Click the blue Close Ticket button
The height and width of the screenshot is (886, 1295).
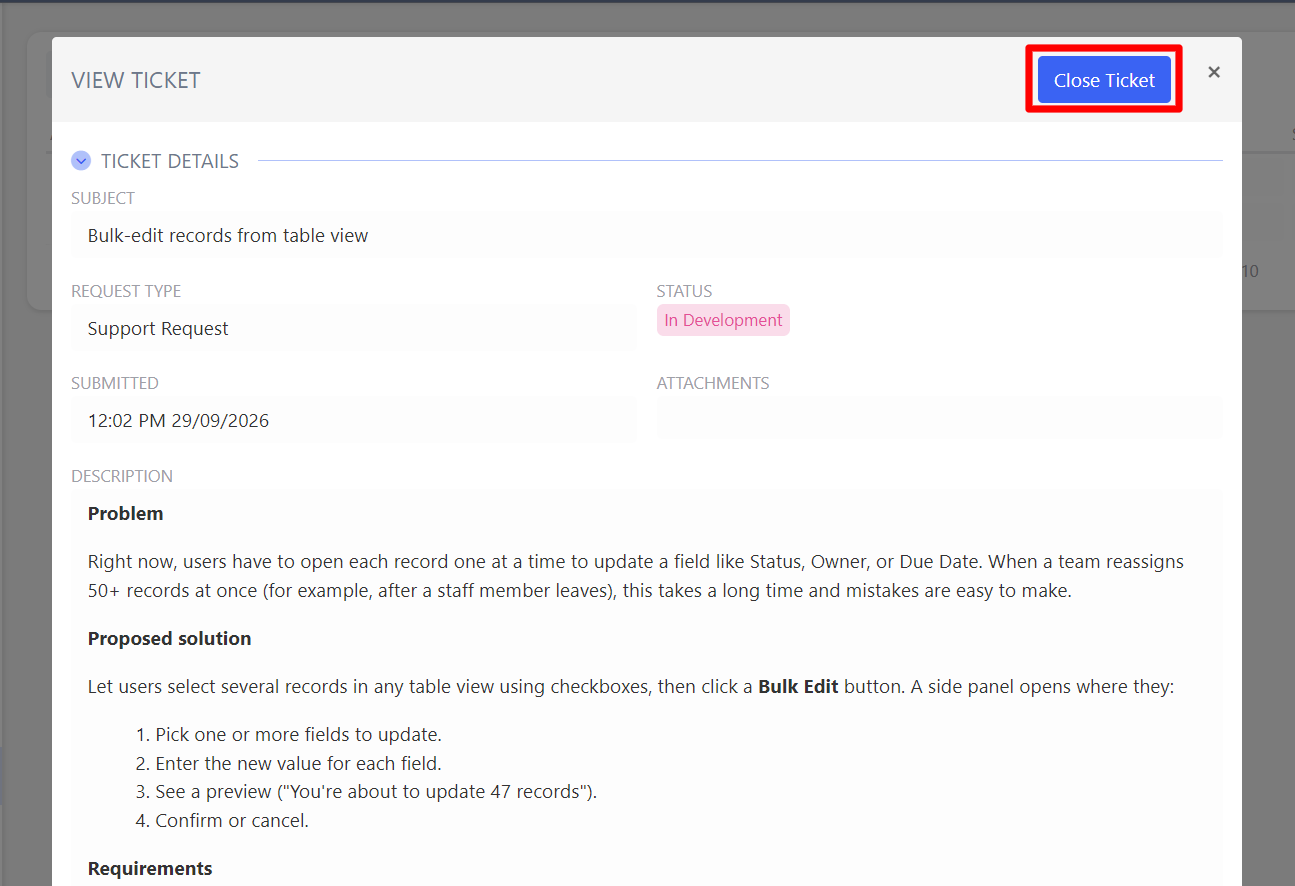click(x=1104, y=80)
